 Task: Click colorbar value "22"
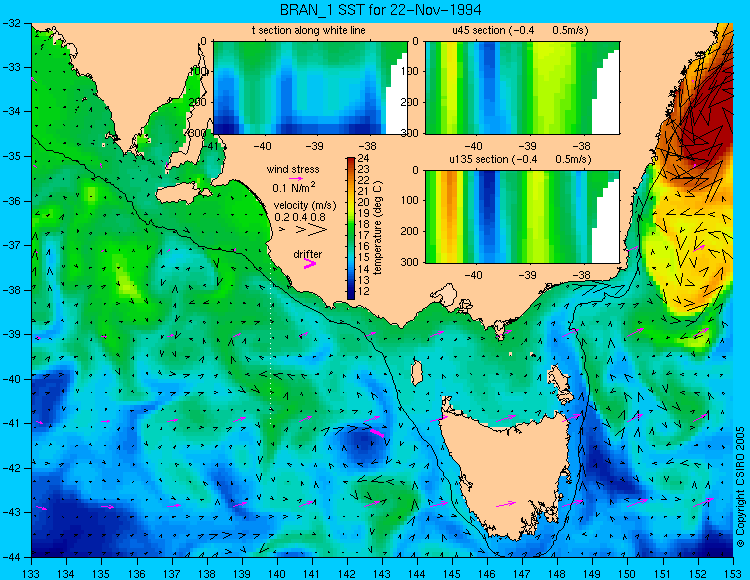tap(364, 180)
